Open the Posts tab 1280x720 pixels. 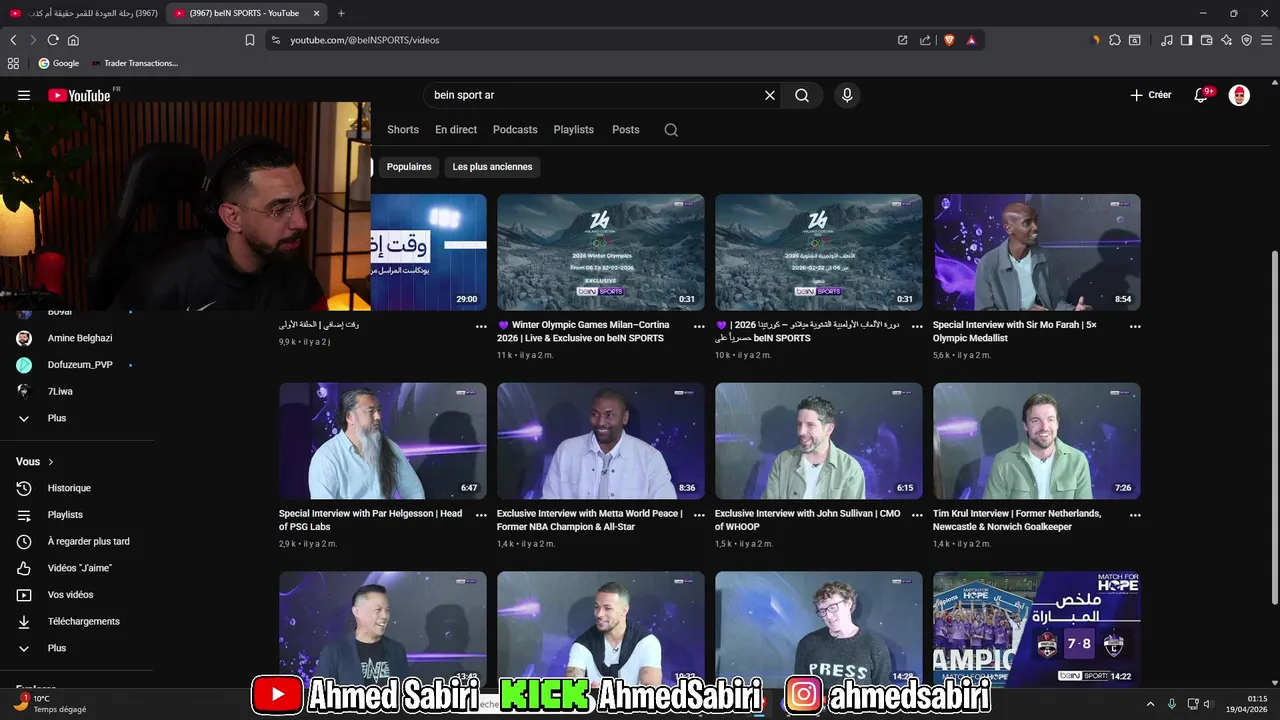pos(626,130)
